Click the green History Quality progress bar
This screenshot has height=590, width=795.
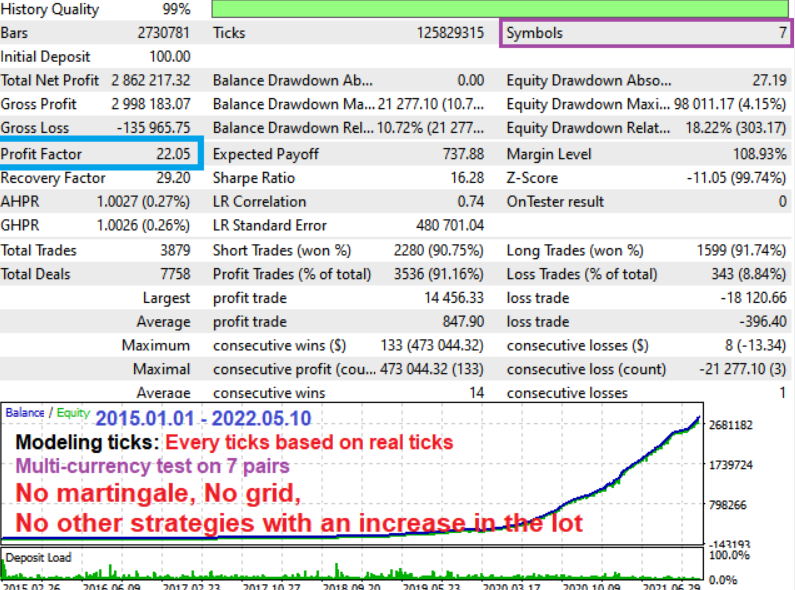point(500,10)
